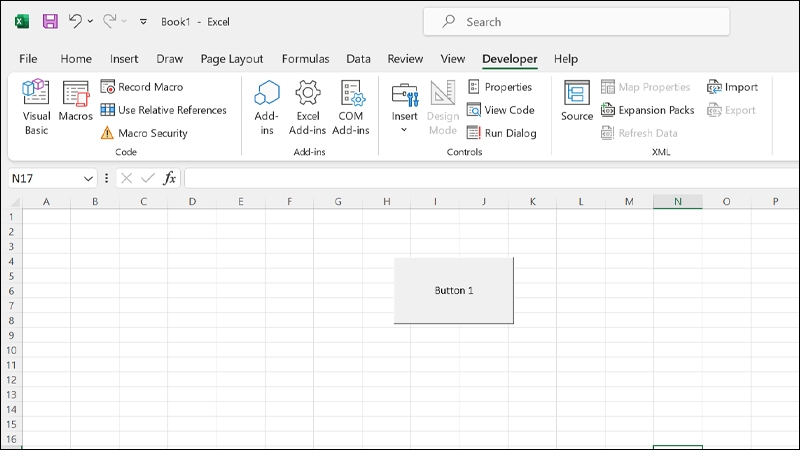
Task: Save the workbook with the disk icon
Action: tap(50, 21)
